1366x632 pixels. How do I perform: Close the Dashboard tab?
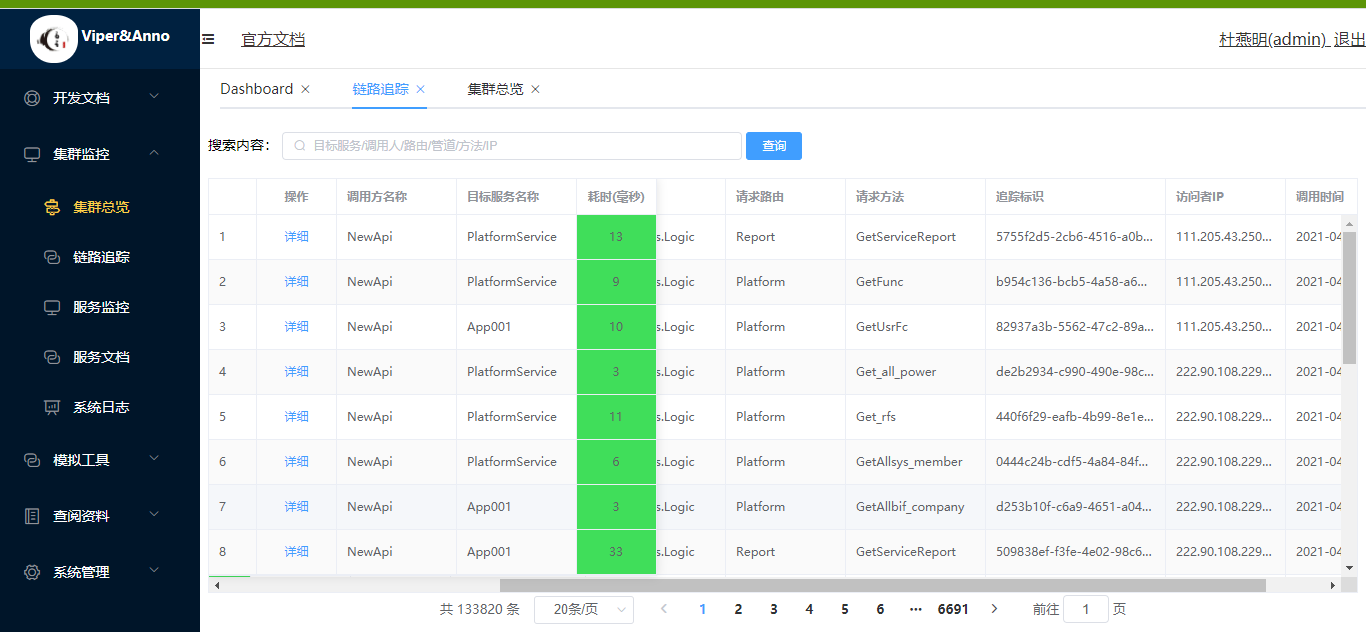[x=305, y=89]
